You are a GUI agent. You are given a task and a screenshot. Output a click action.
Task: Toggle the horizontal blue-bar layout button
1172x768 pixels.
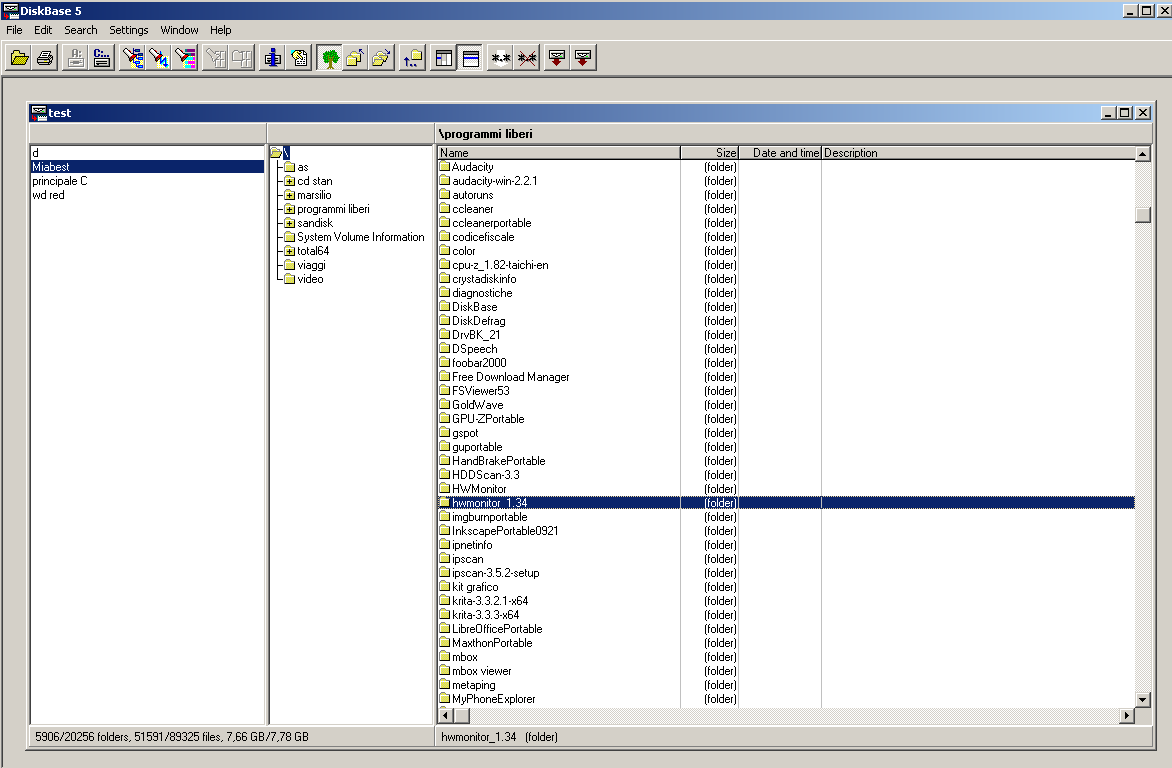tap(470, 58)
